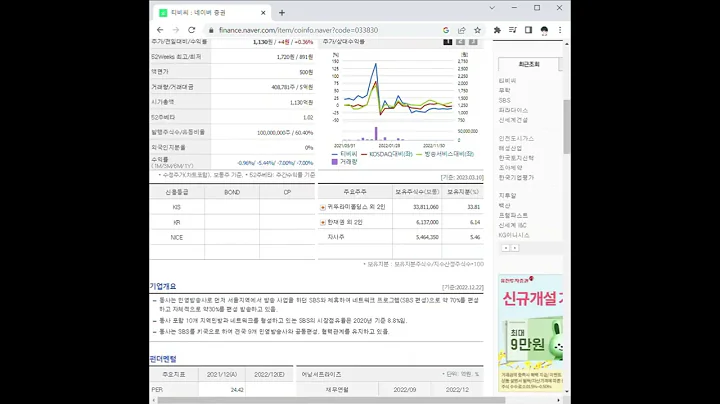View site information via the lock icon
The image size is (720, 404).
211,30
